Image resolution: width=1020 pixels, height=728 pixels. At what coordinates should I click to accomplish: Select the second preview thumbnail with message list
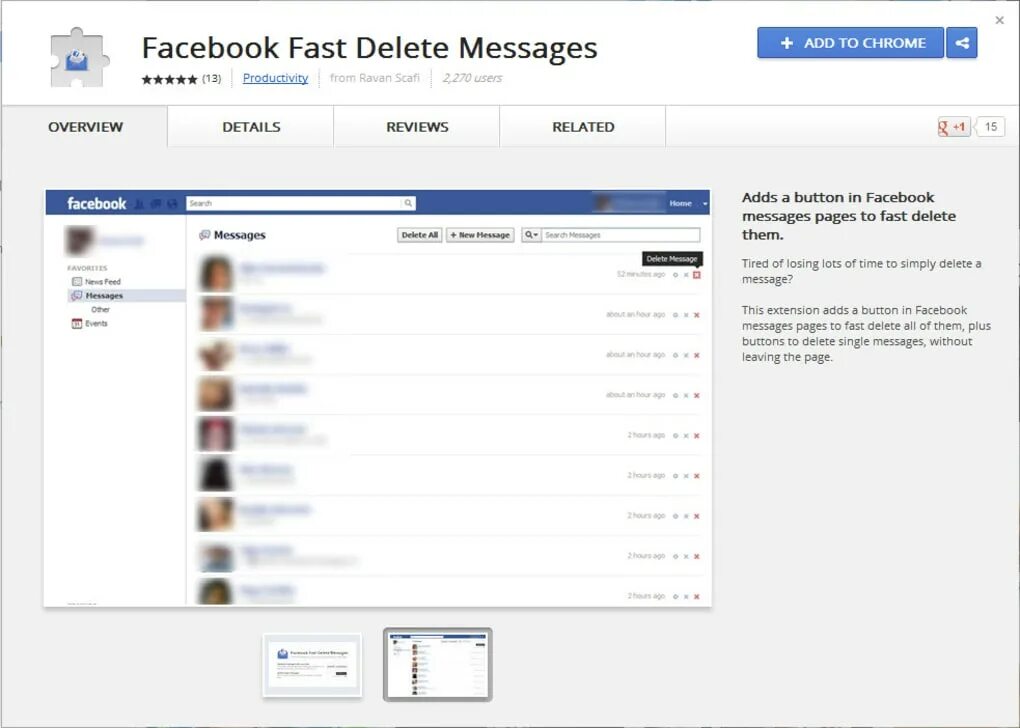pos(438,664)
